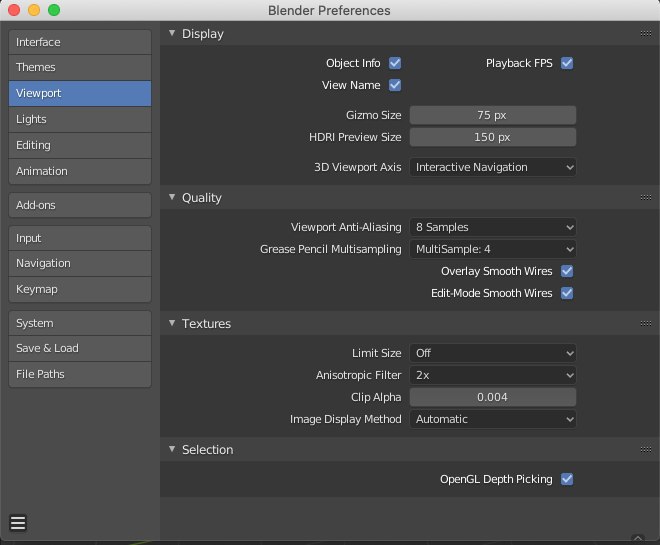Grab the Textures panel drag handle
660x545 pixels.
tap(646, 323)
